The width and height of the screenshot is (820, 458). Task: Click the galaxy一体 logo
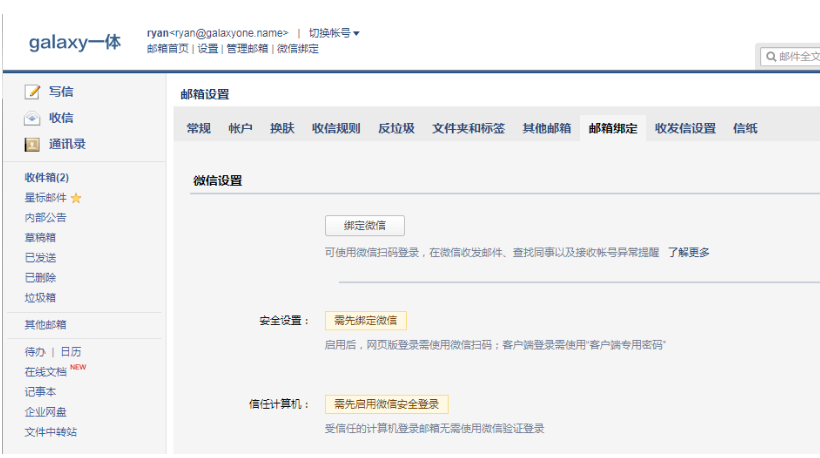coord(74,42)
